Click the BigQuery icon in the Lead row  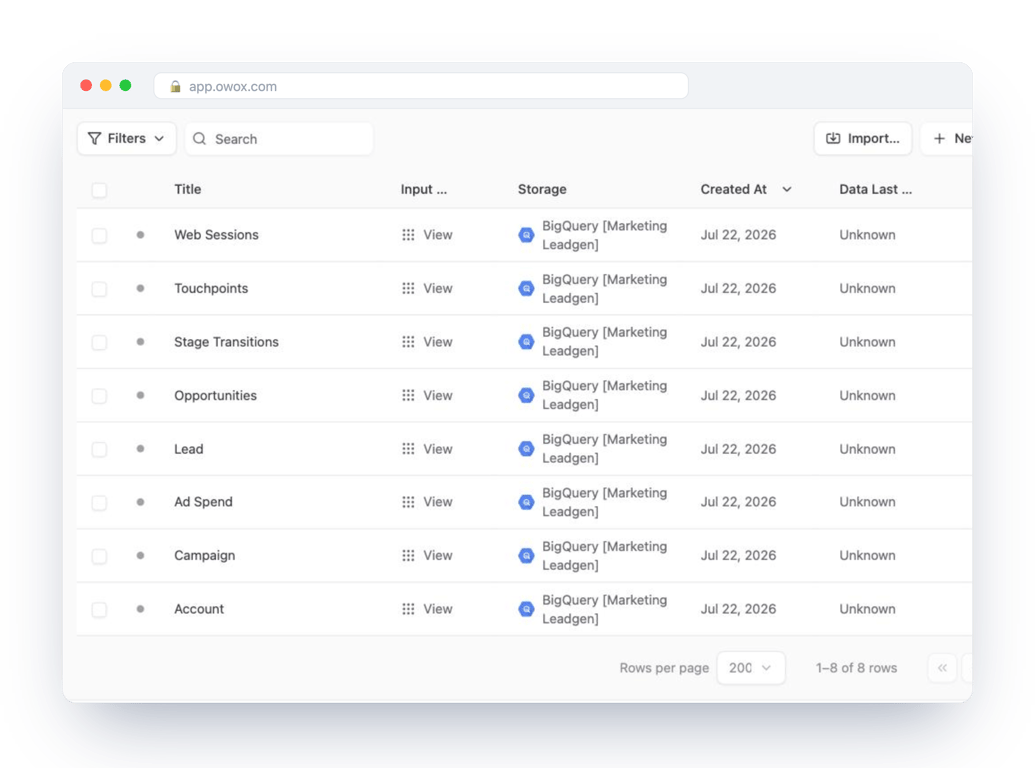pos(526,449)
